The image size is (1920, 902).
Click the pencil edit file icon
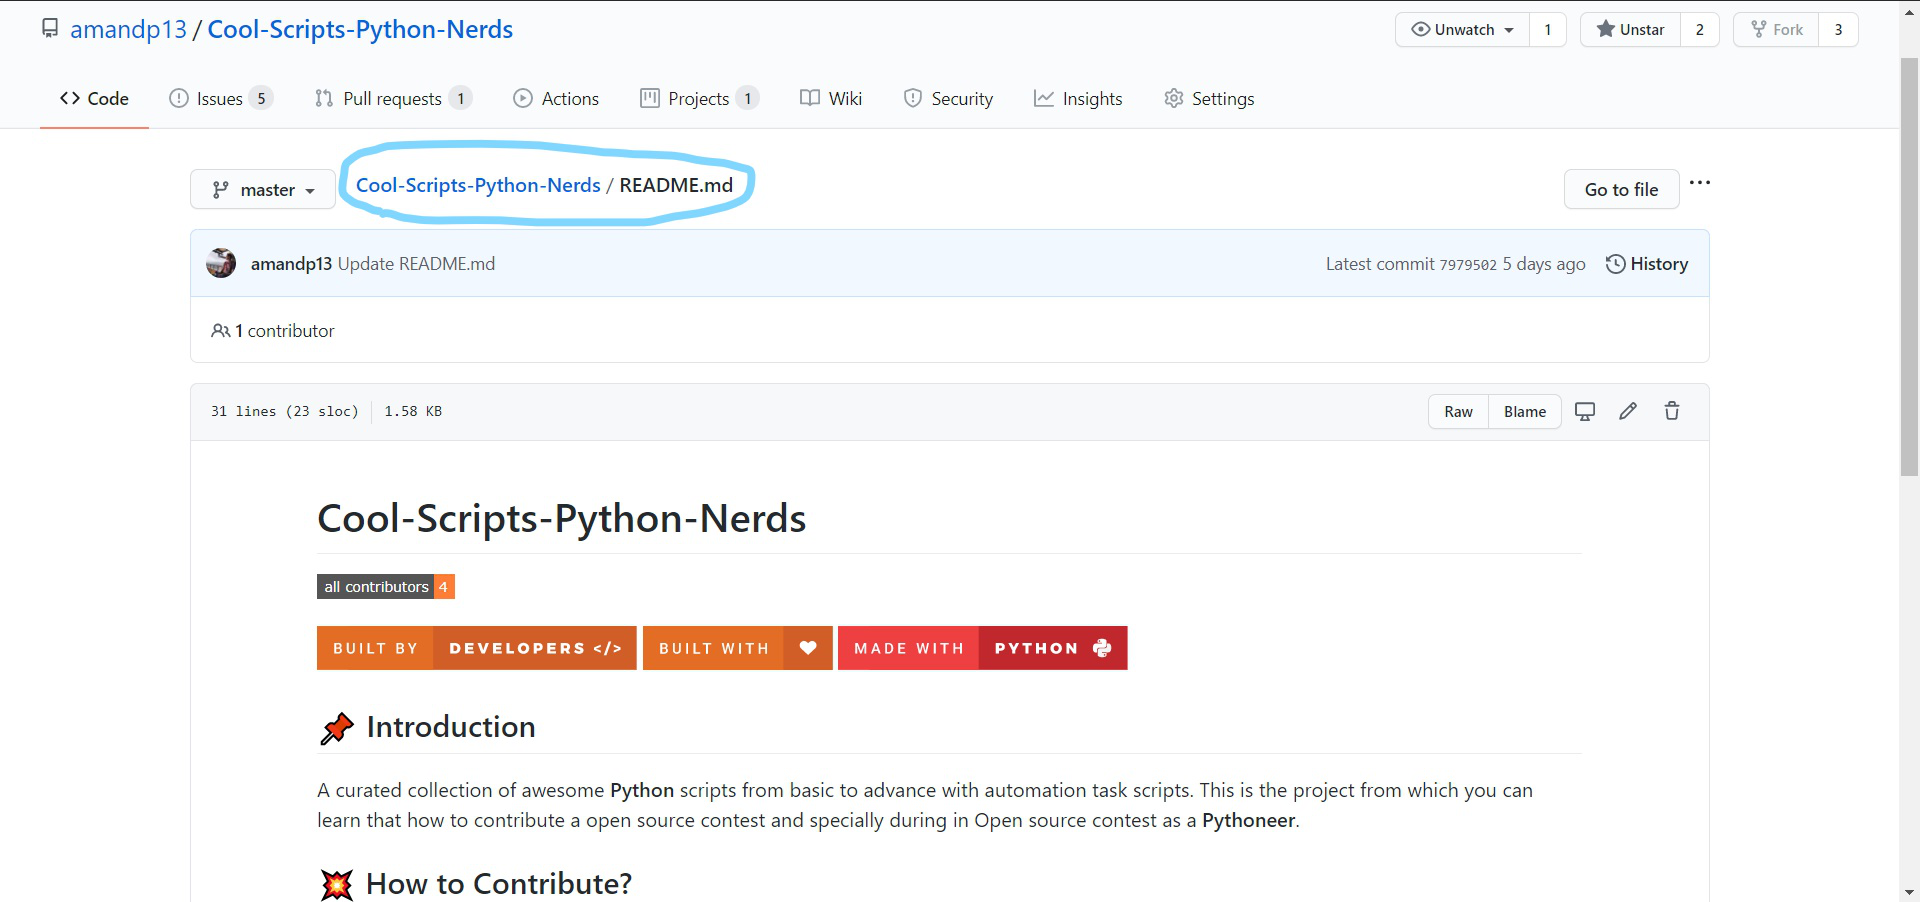[x=1628, y=411]
